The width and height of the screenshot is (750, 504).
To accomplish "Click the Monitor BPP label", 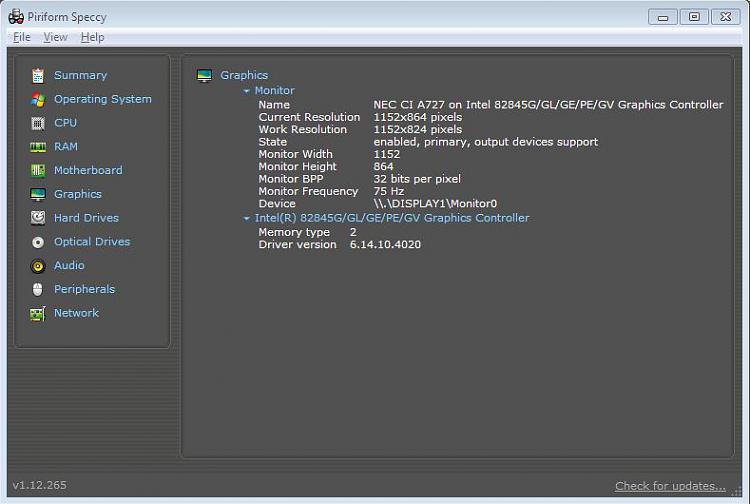I will 291,179.
